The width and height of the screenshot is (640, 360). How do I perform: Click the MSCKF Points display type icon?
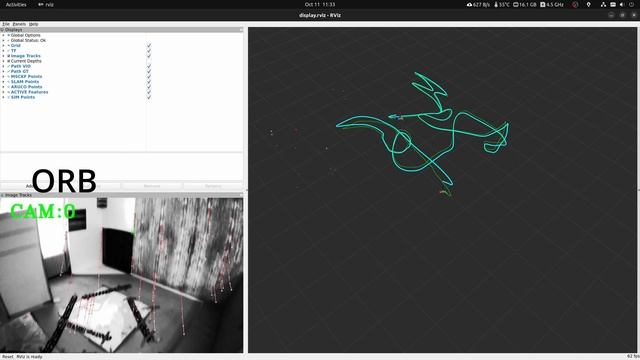pos(9,76)
